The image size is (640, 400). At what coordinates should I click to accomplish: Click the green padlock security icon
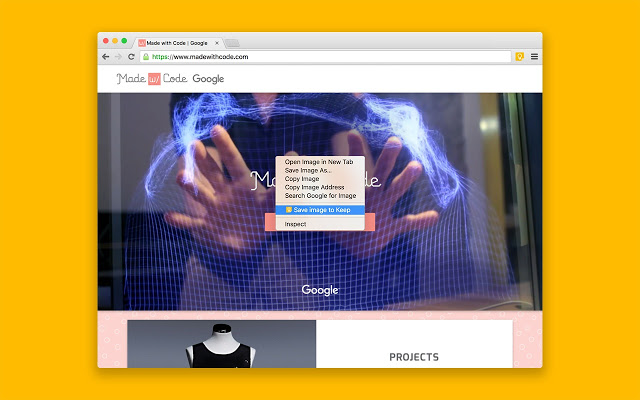pyautogui.click(x=146, y=57)
